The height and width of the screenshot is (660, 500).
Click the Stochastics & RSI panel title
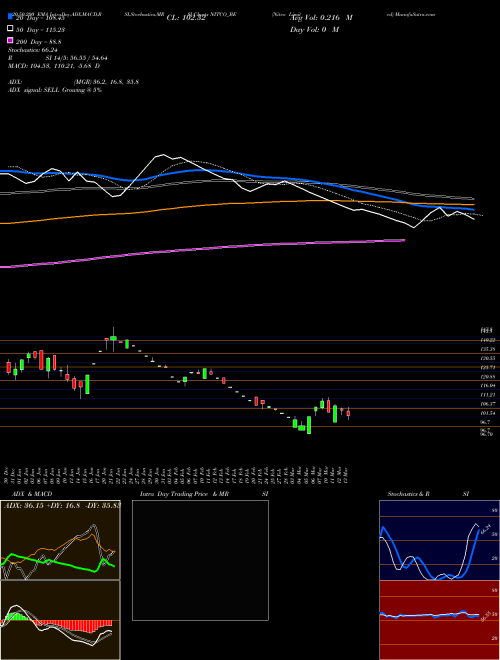click(x=428, y=494)
